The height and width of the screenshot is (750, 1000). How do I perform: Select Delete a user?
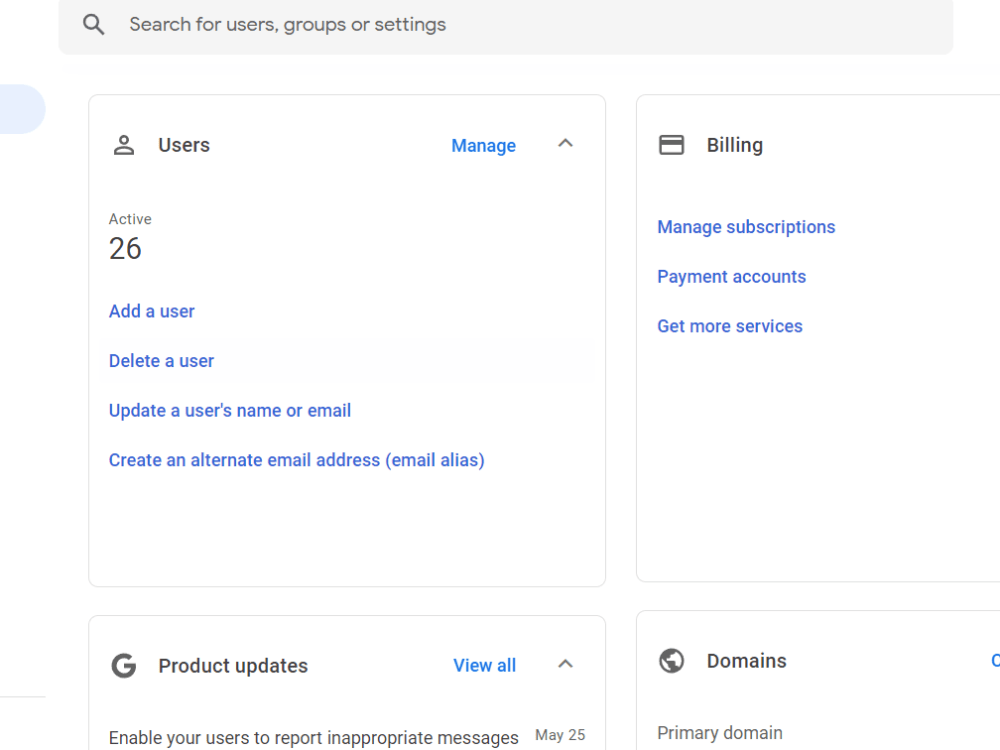coord(161,361)
